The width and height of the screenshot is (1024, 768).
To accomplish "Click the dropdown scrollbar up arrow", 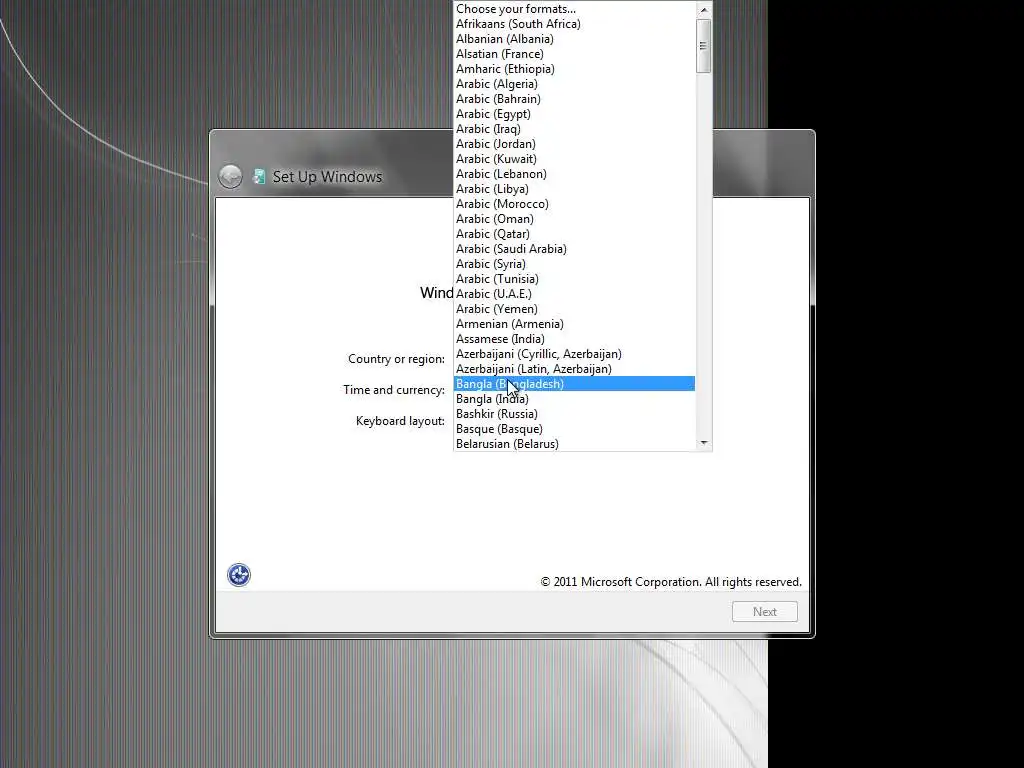I will [703, 9].
